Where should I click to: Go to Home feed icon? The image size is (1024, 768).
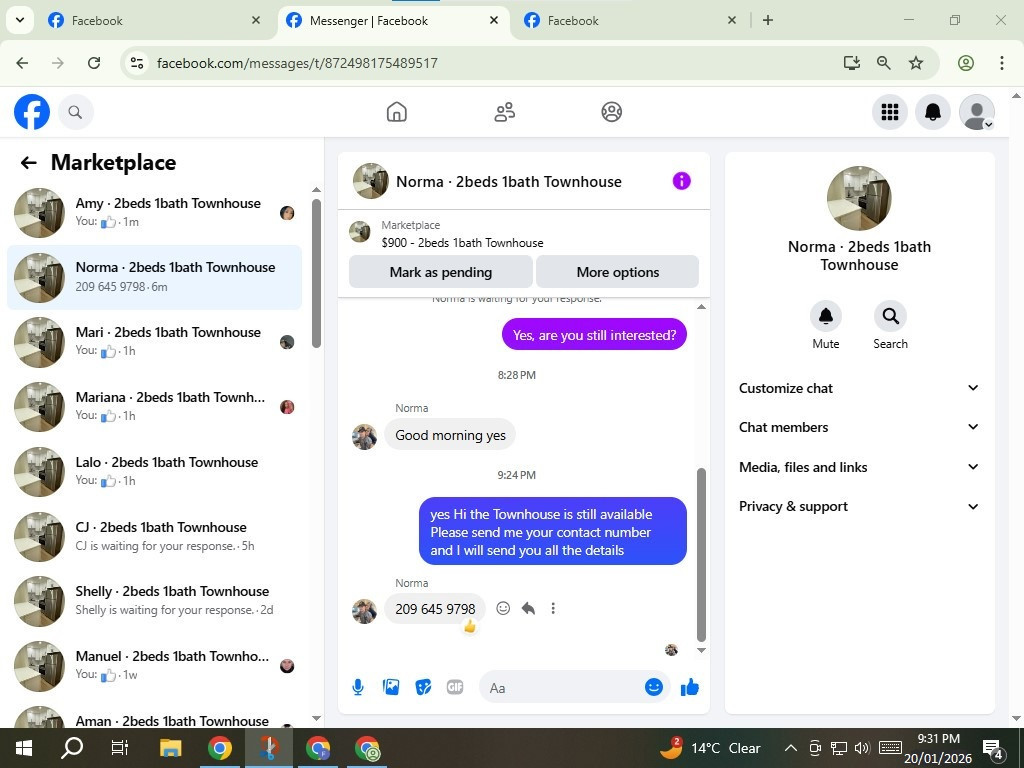coord(396,112)
